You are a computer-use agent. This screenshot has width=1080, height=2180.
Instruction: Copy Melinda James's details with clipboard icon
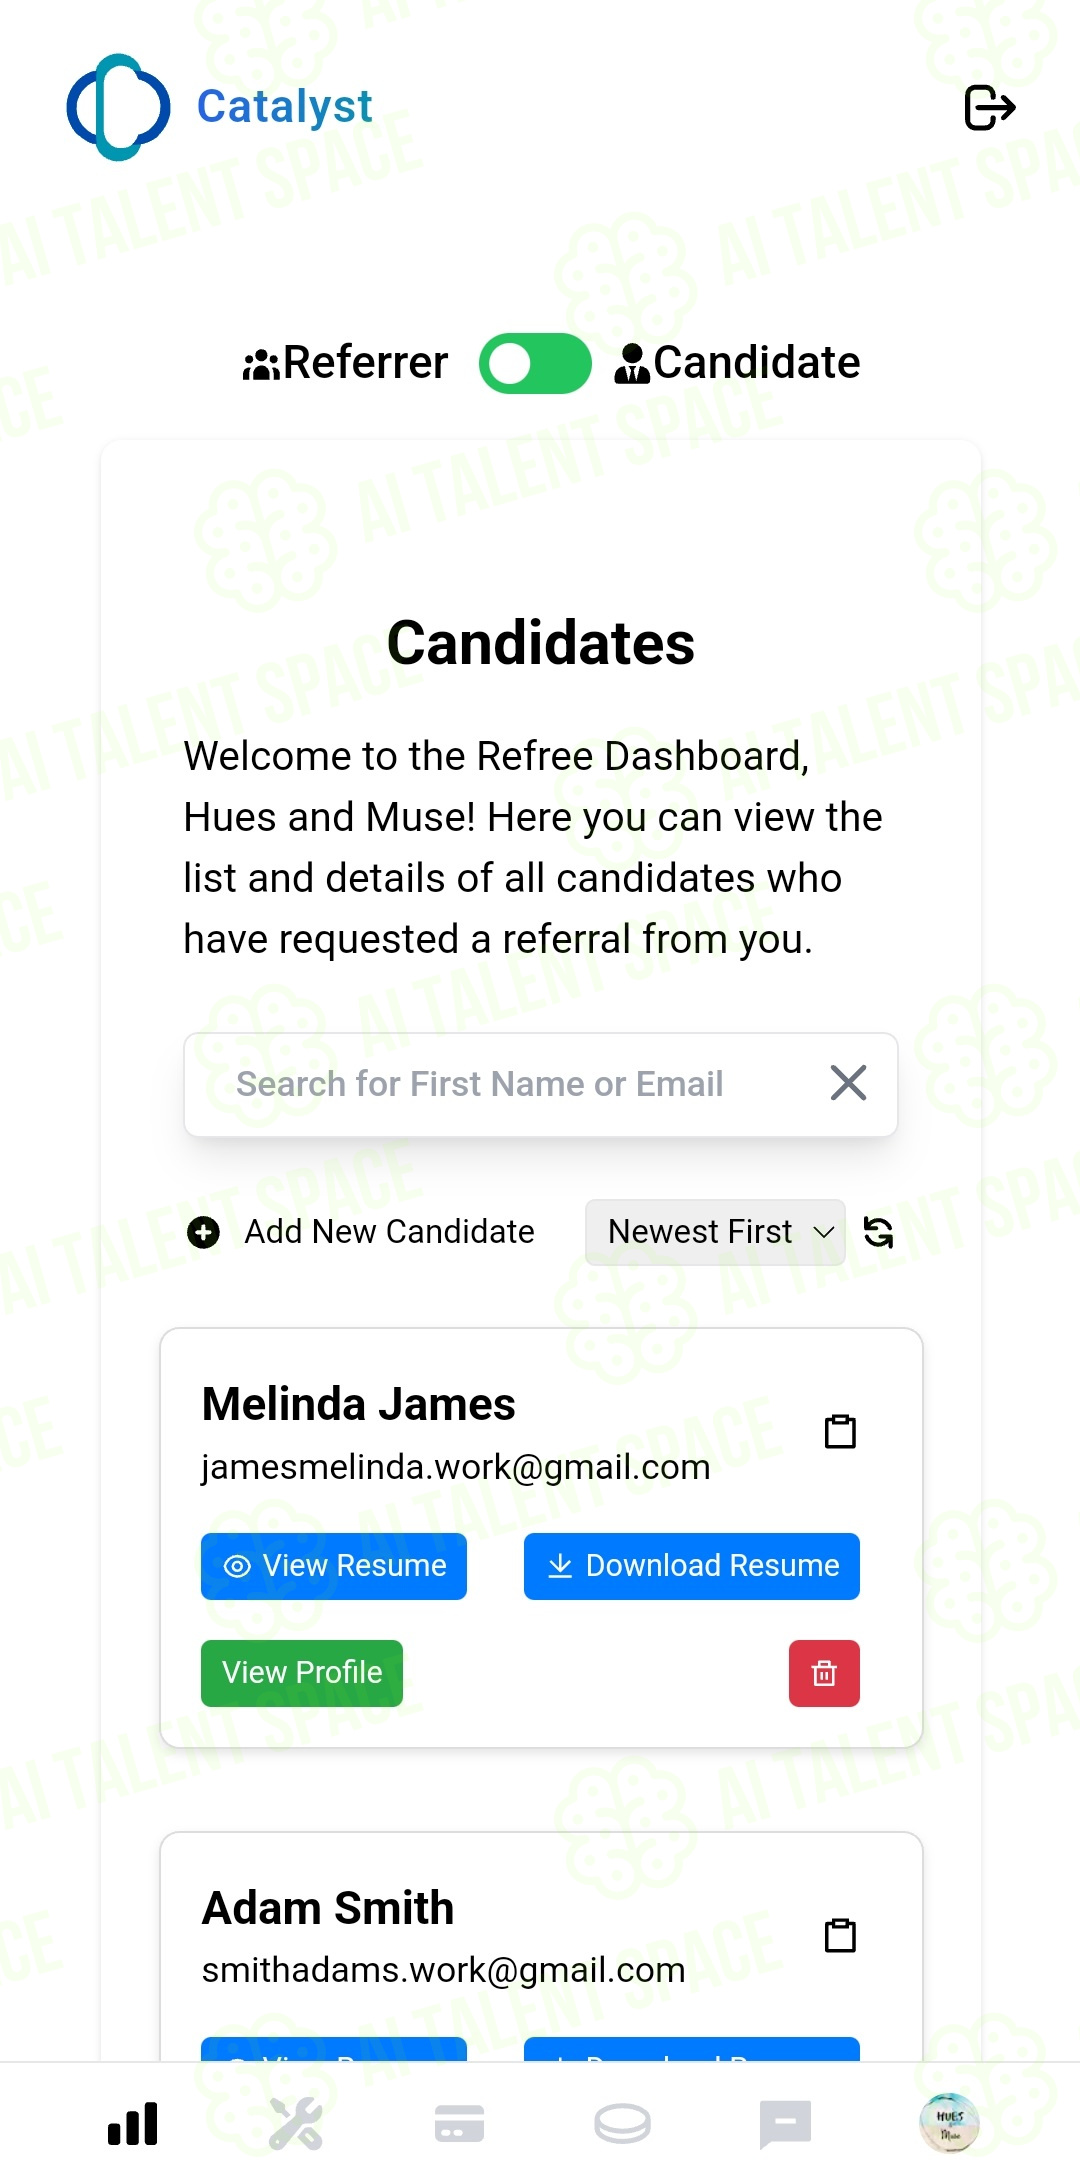[x=840, y=1431]
